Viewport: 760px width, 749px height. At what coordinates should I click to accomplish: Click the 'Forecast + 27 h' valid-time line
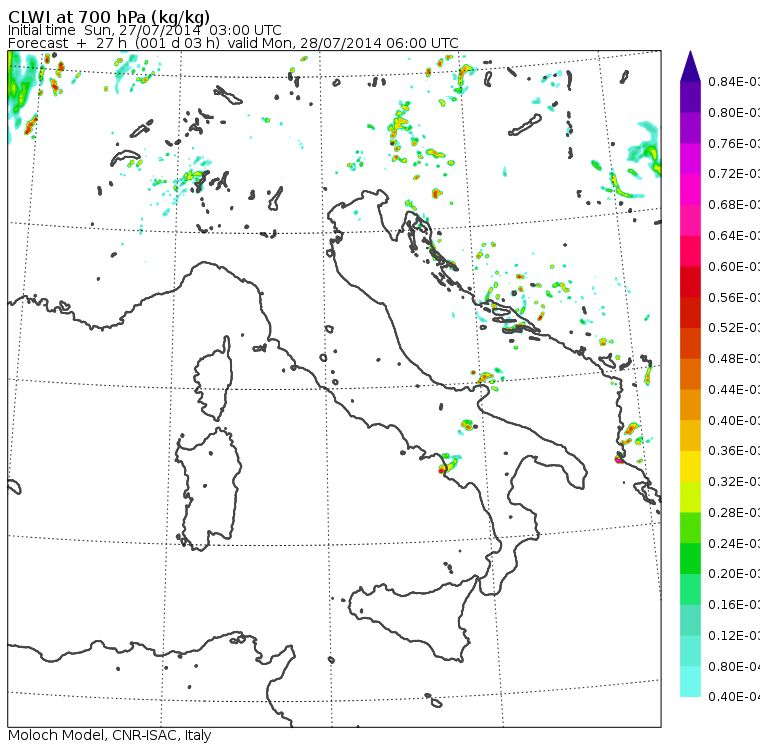point(233,43)
